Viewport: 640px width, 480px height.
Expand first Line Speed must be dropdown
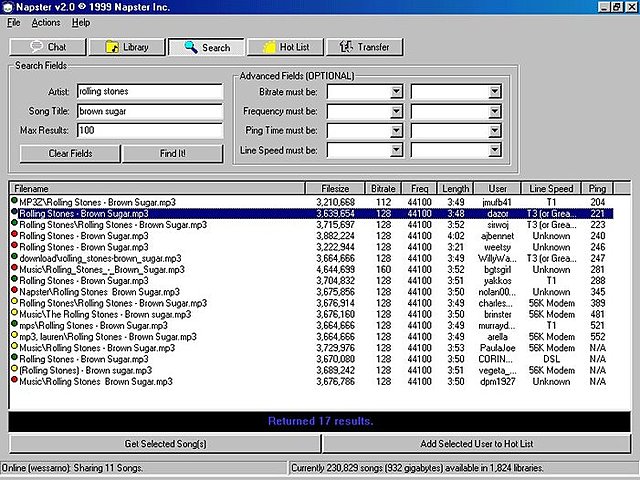(x=396, y=151)
